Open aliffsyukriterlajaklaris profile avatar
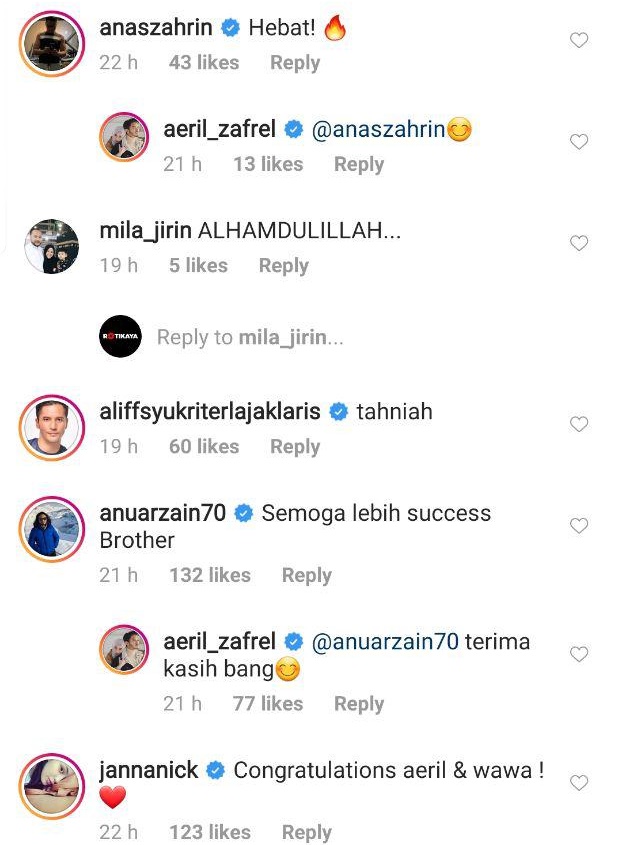This screenshot has width=622, height=845. point(52,428)
